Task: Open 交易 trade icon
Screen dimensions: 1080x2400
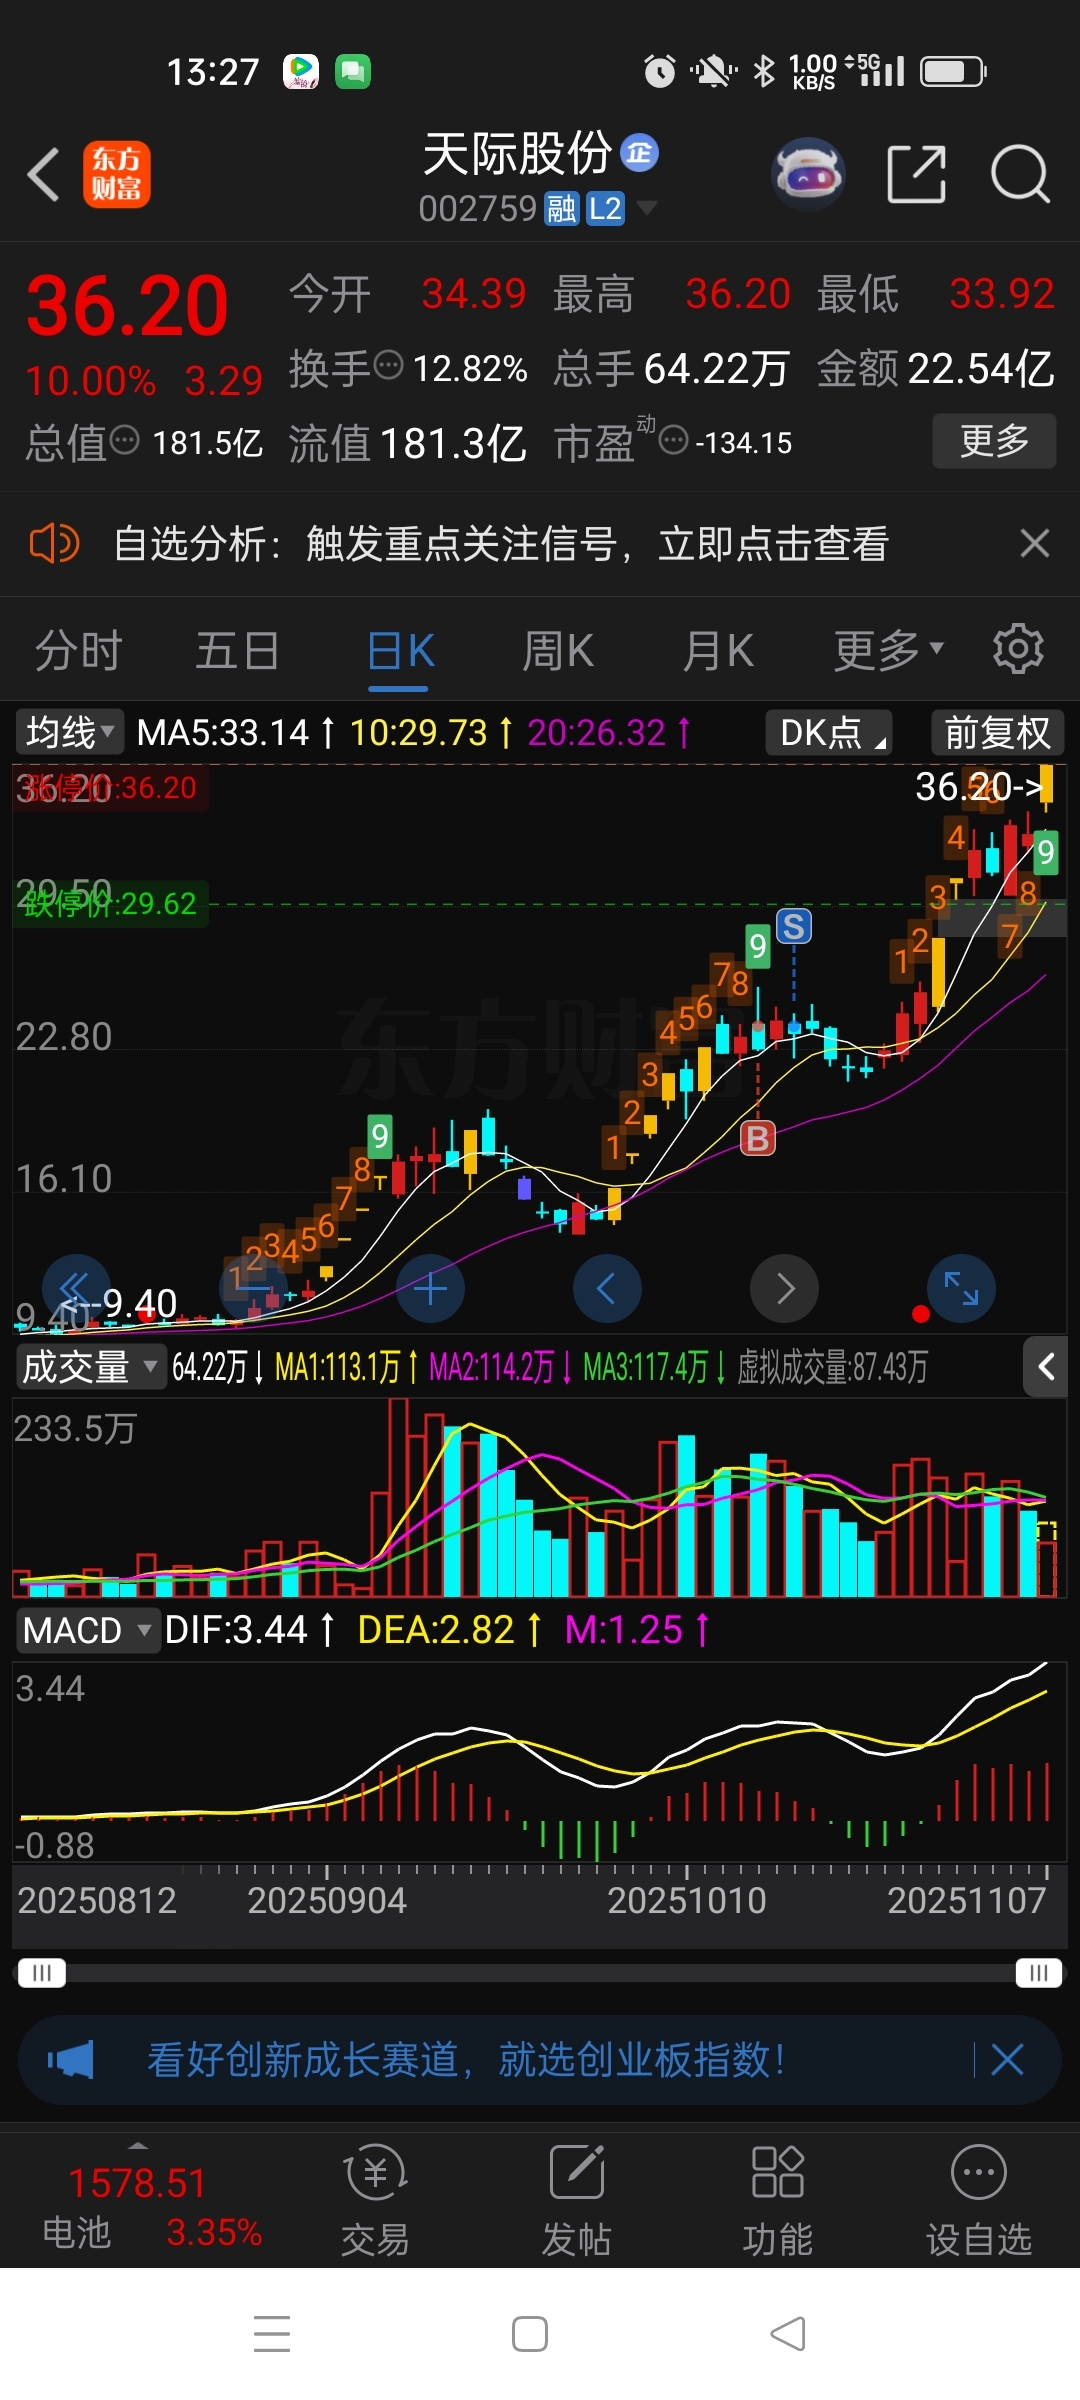Action: (x=375, y=2200)
